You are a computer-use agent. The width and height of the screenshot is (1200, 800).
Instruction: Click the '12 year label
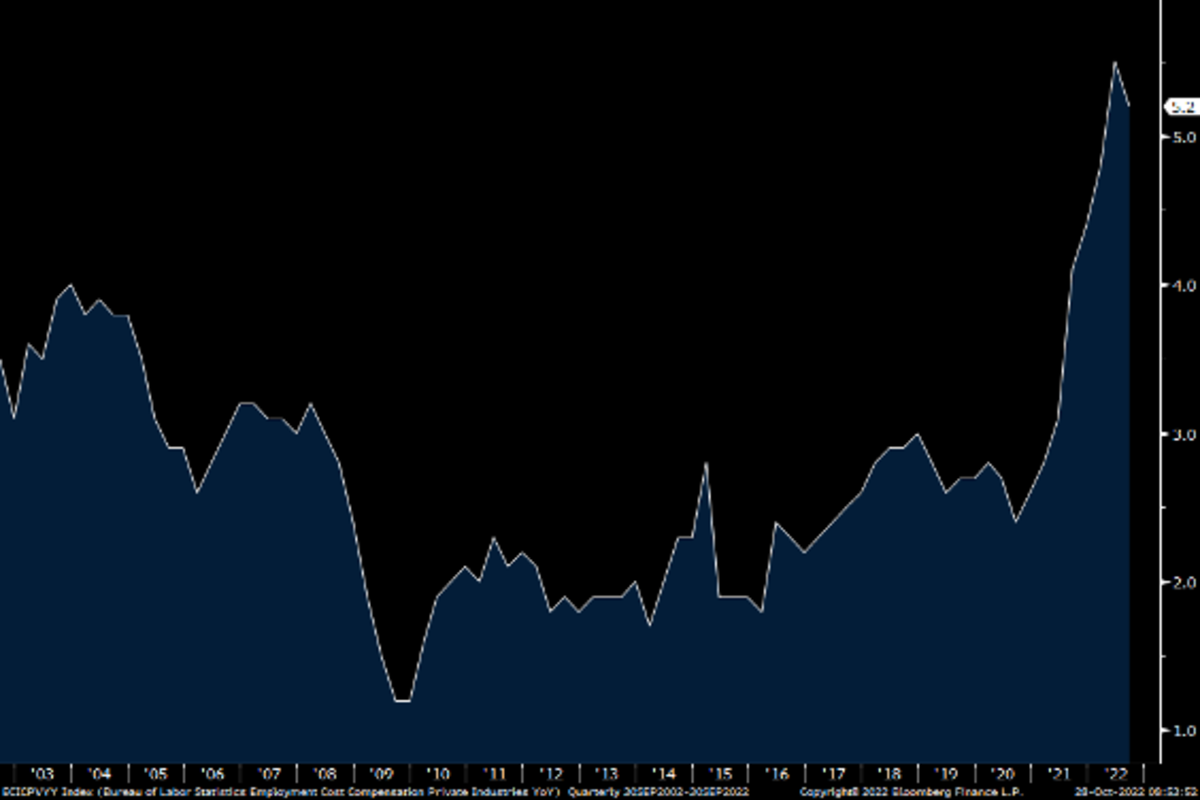click(x=551, y=773)
